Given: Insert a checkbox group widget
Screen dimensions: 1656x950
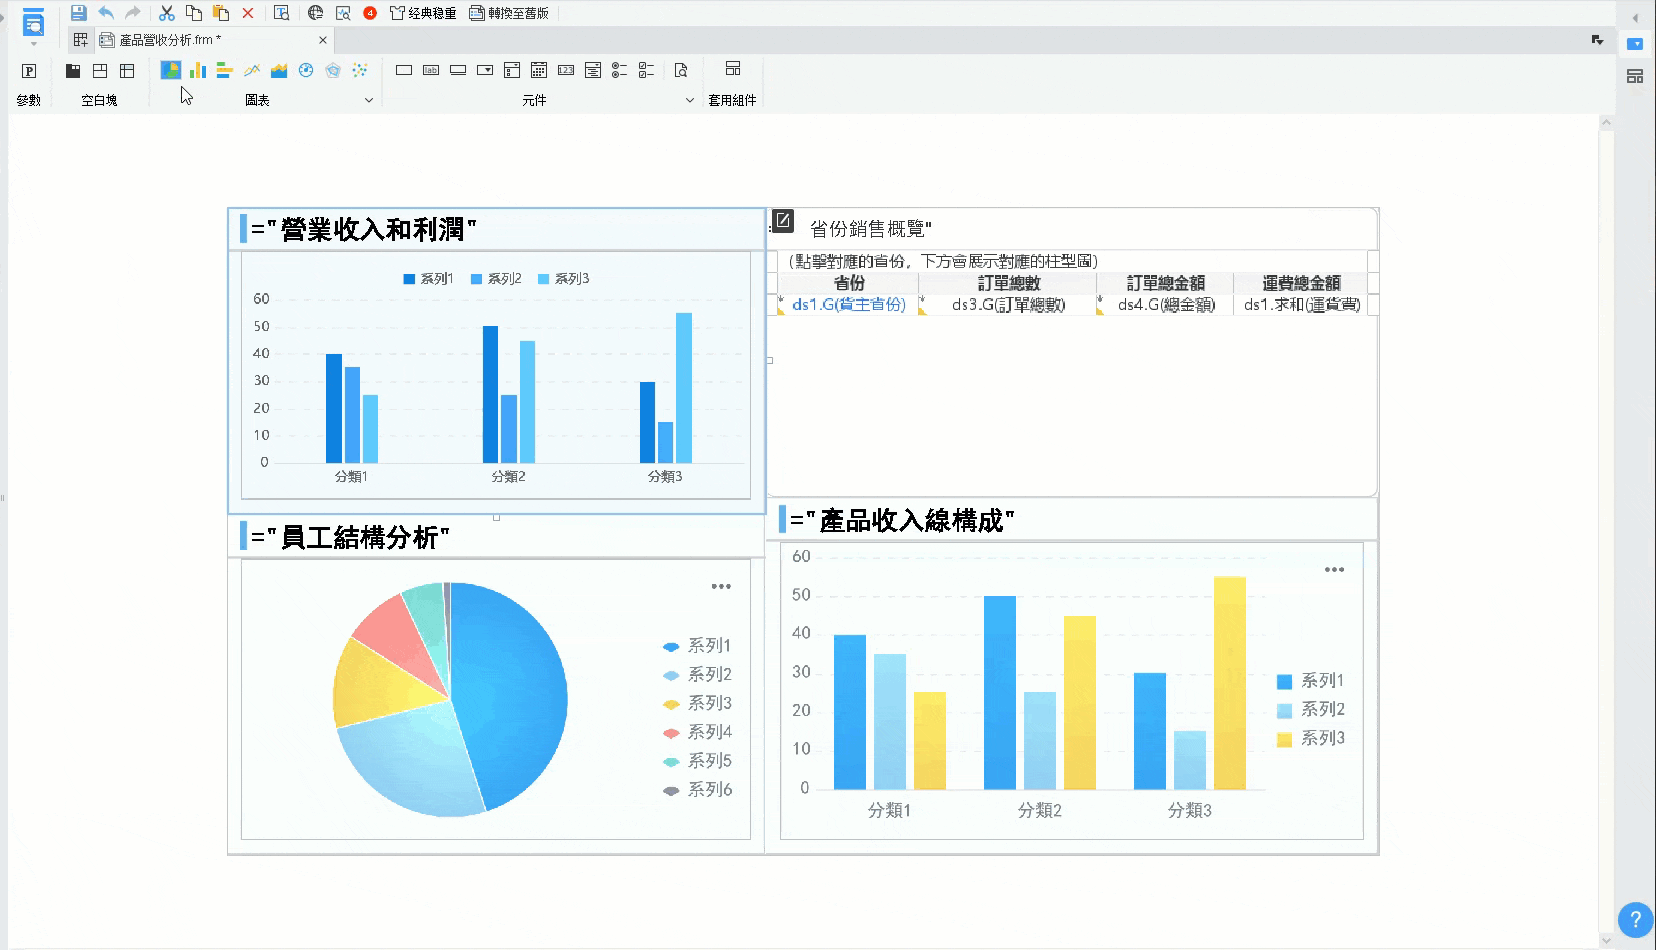Looking at the screenshot, I should click(x=646, y=70).
